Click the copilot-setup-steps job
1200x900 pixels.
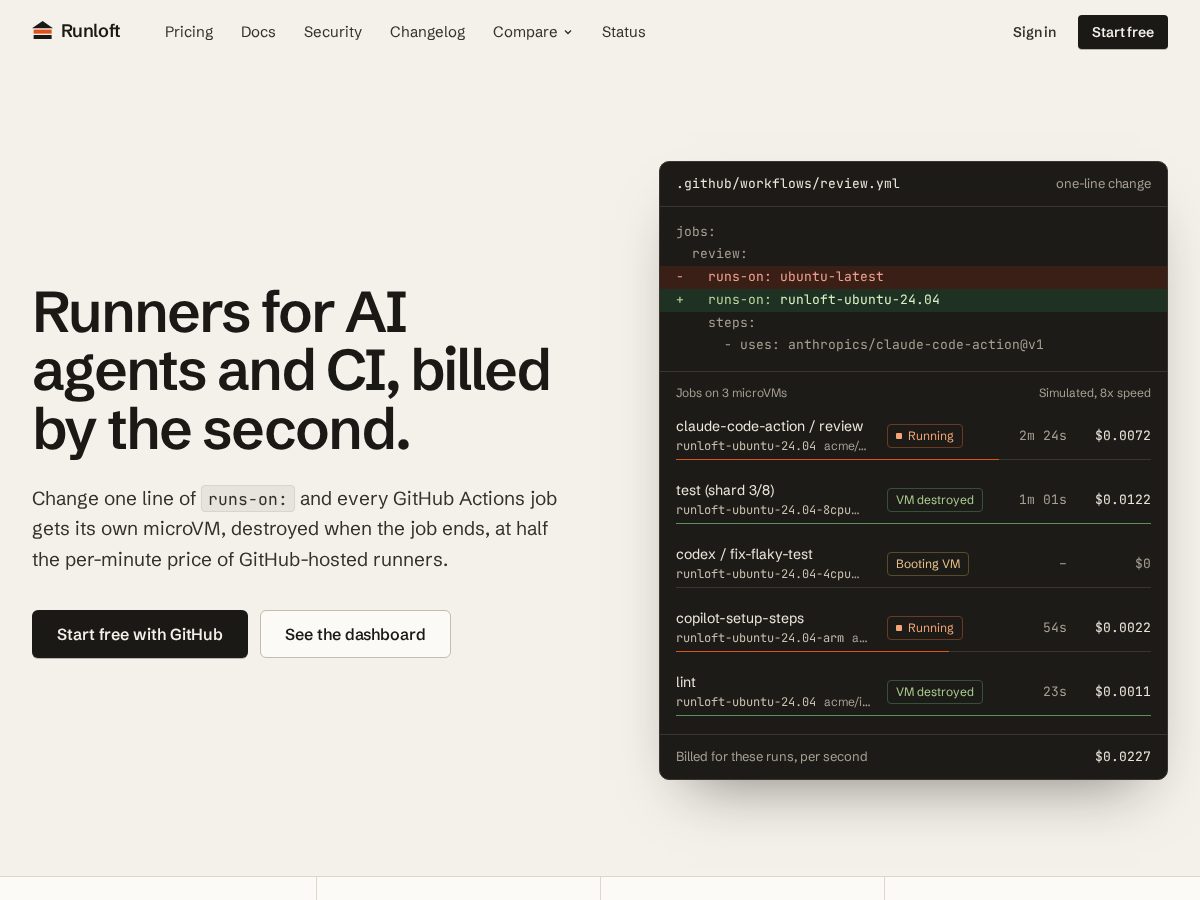[740, 618]
